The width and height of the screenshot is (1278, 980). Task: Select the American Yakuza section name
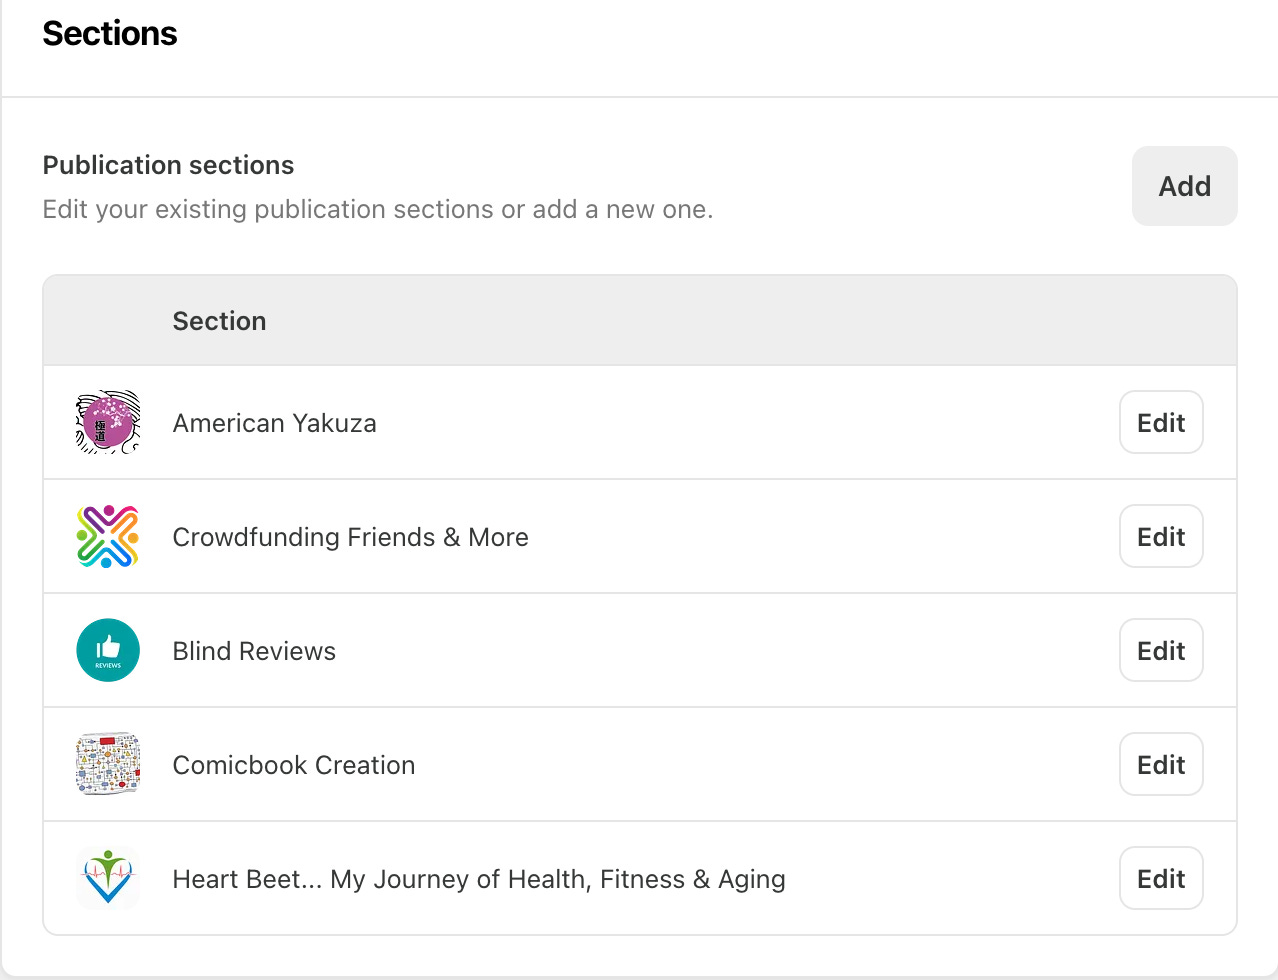[x=274, y=423]
